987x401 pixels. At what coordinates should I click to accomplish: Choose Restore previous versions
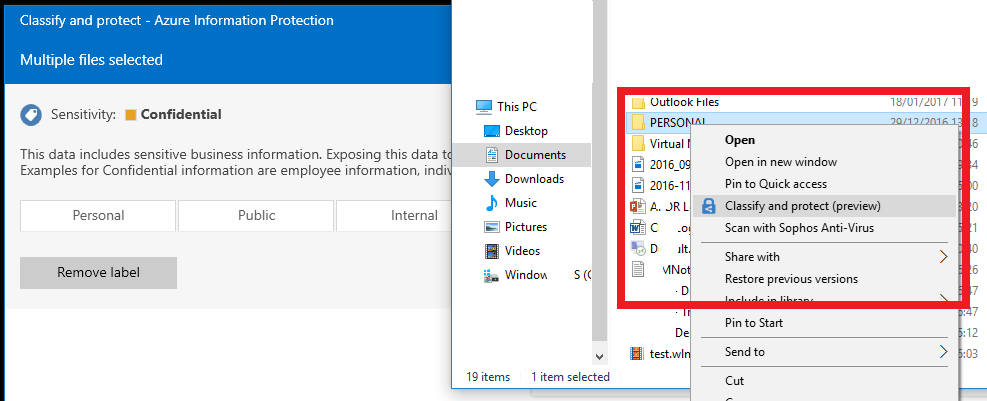click(791, 279)
